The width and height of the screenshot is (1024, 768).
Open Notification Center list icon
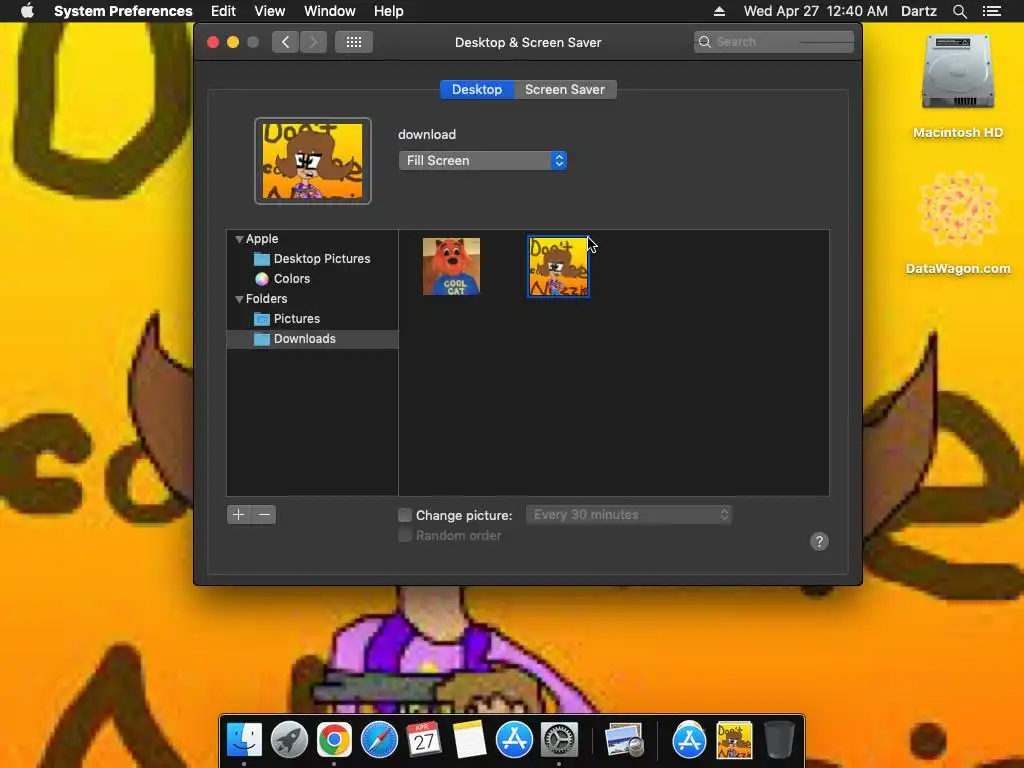[x=992, y=11]
